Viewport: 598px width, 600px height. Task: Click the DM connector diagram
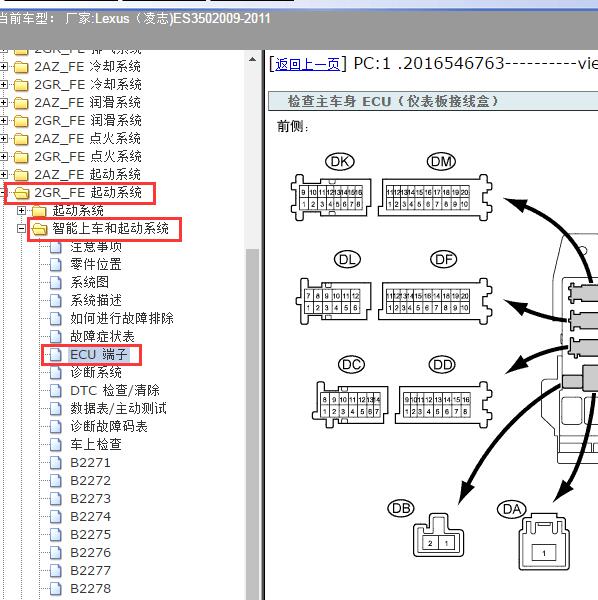point(435,197)
